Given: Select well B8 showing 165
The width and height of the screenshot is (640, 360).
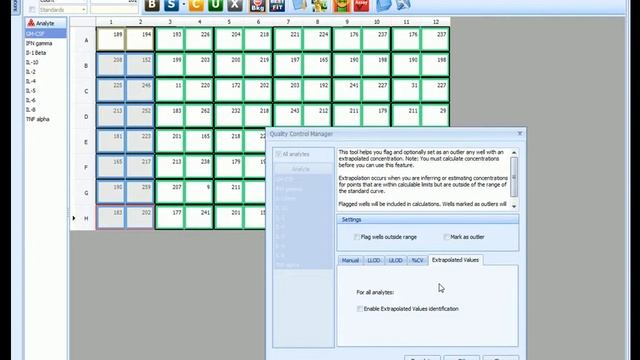Looking at the screenshot, I should pos(317,65).
